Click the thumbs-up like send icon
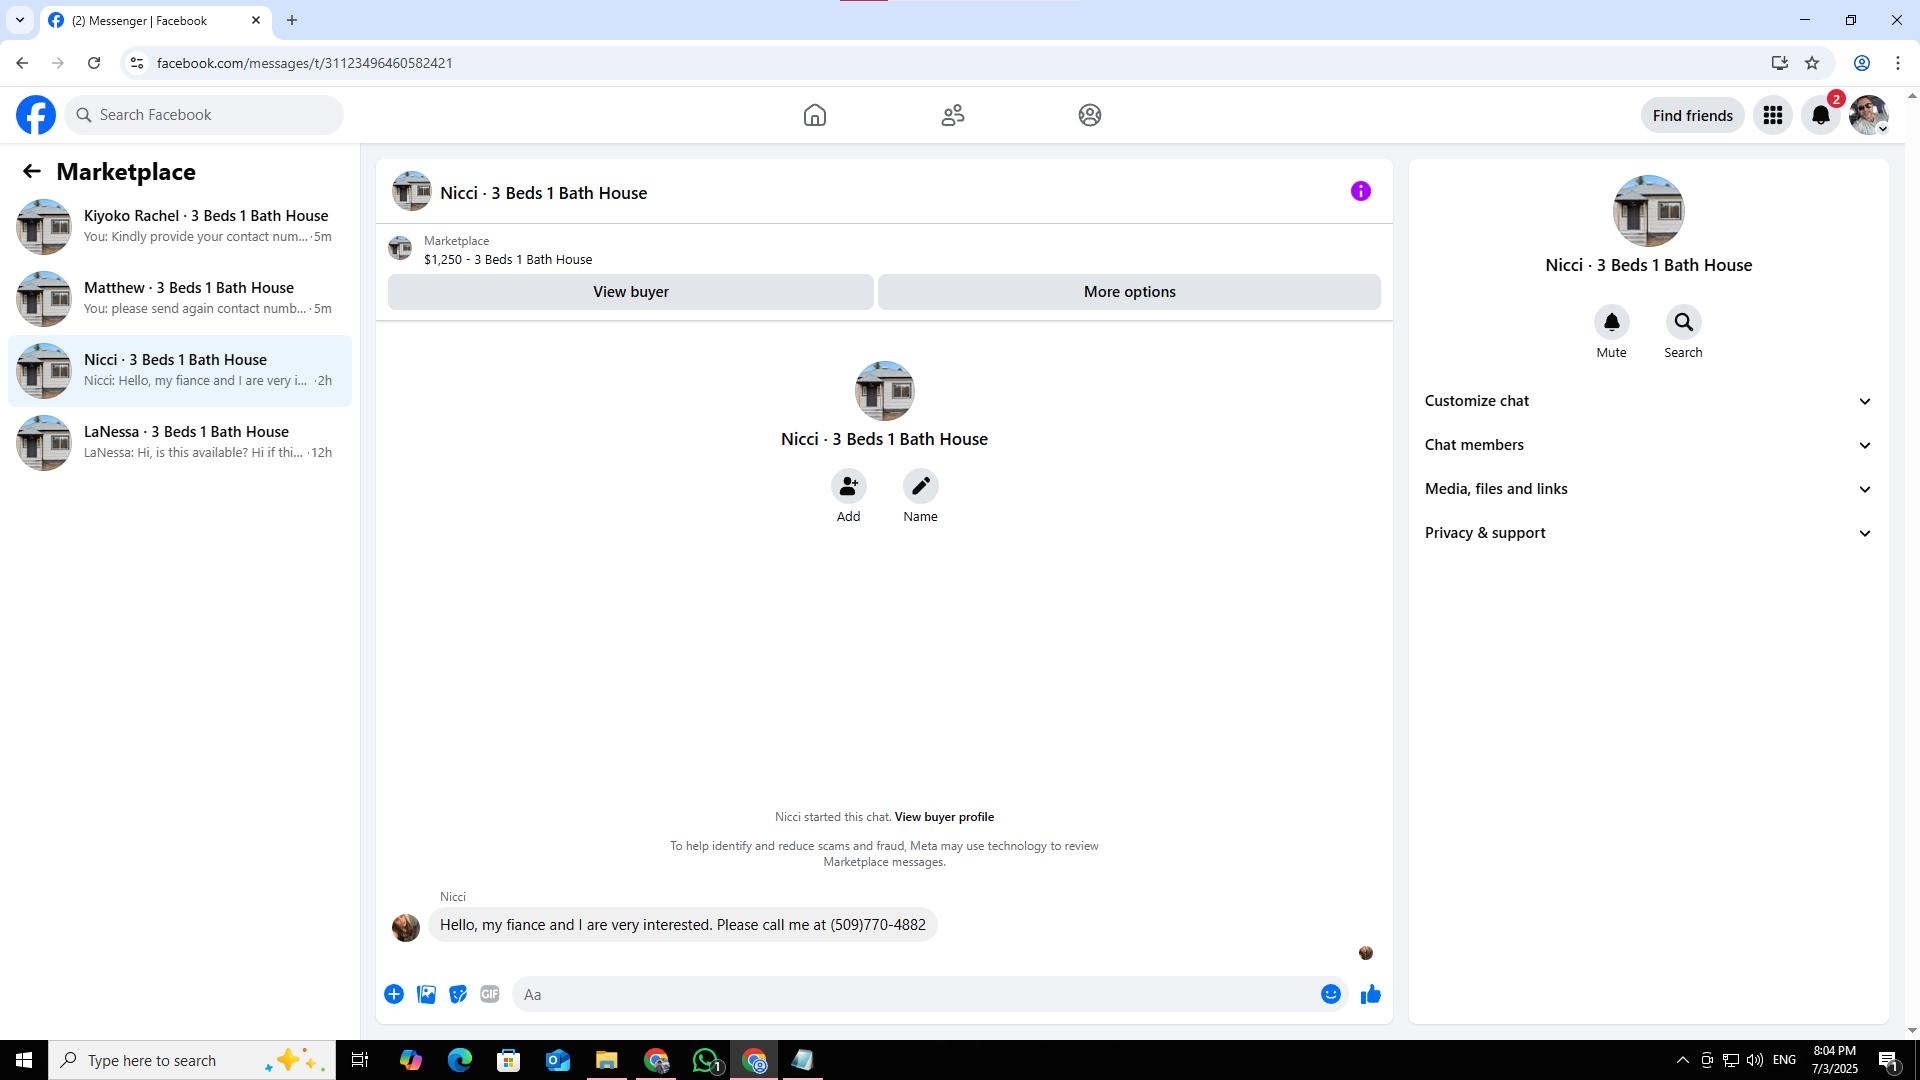 1370,994
